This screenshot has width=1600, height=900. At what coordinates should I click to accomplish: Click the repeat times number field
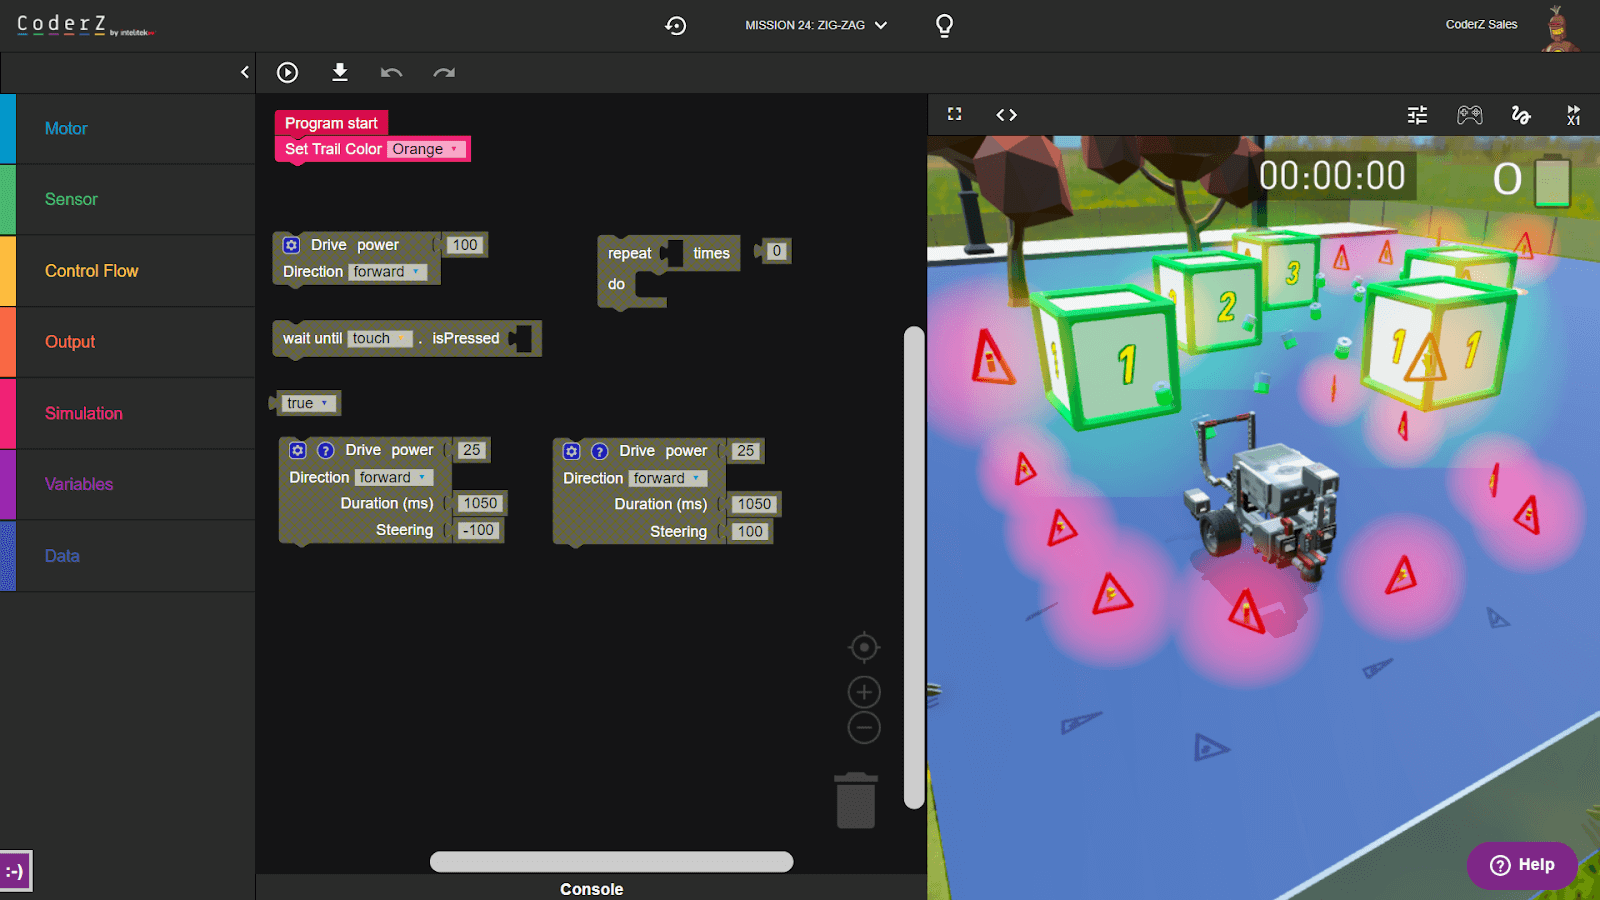[776, 251]
